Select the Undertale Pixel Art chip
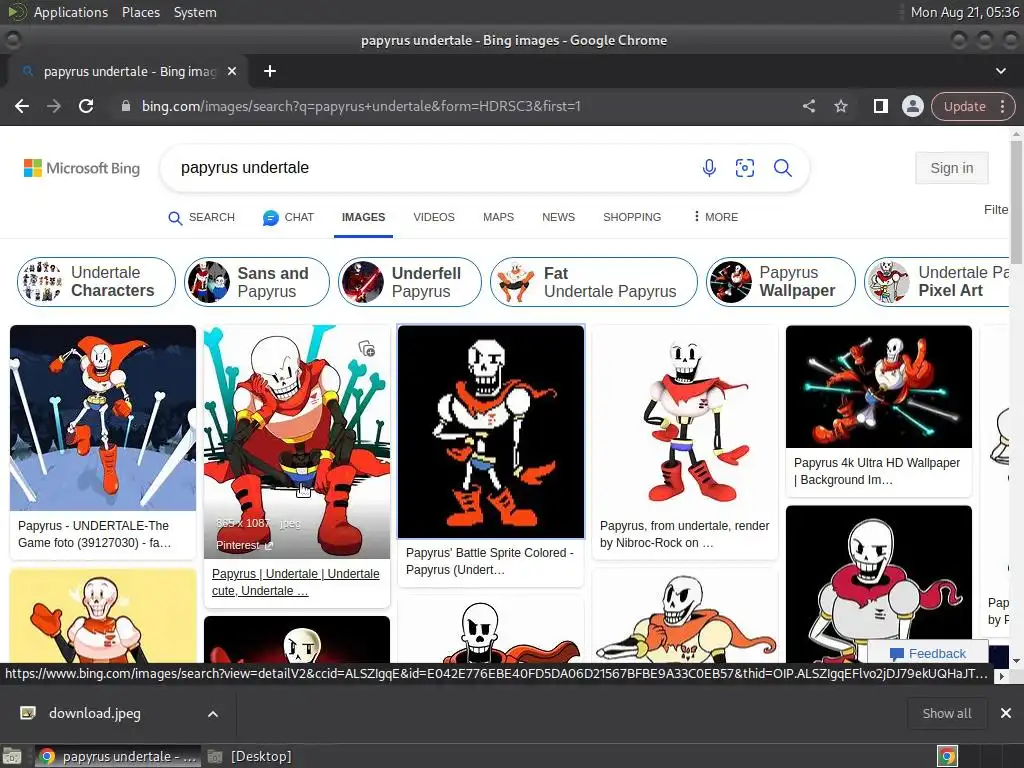Image resolution: width=1024 pixels, height=768 pixels. [x=937, y=282]
